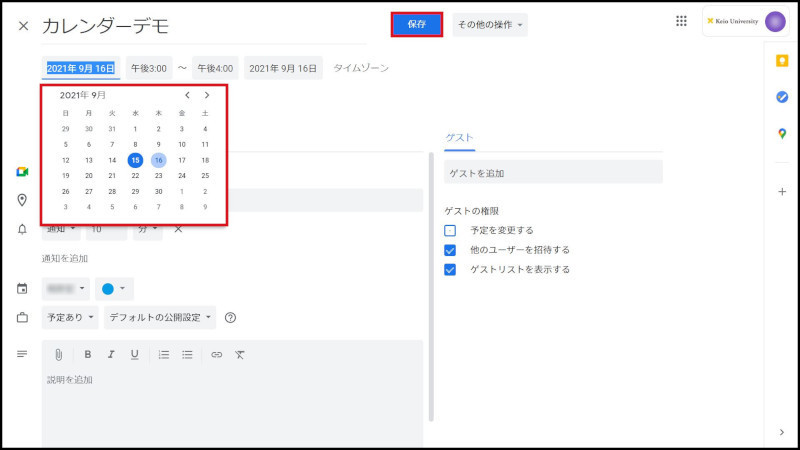The height and width of the screenshot is (450, 800).
Task: Click the blue 保存 button
Action: click(x=416, y=24)
